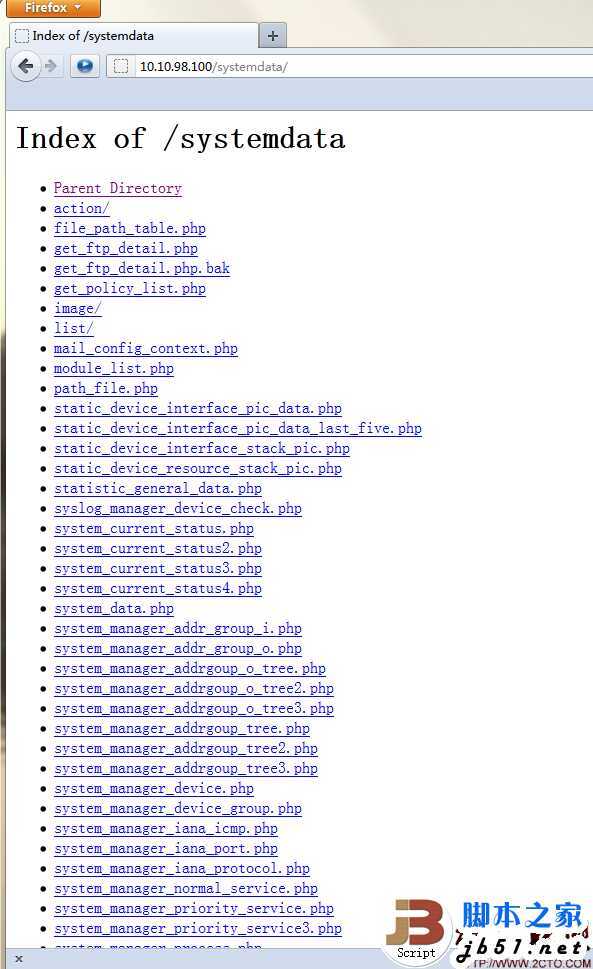
Task: Open the Parent Directory link
Action: coord(118,188)
